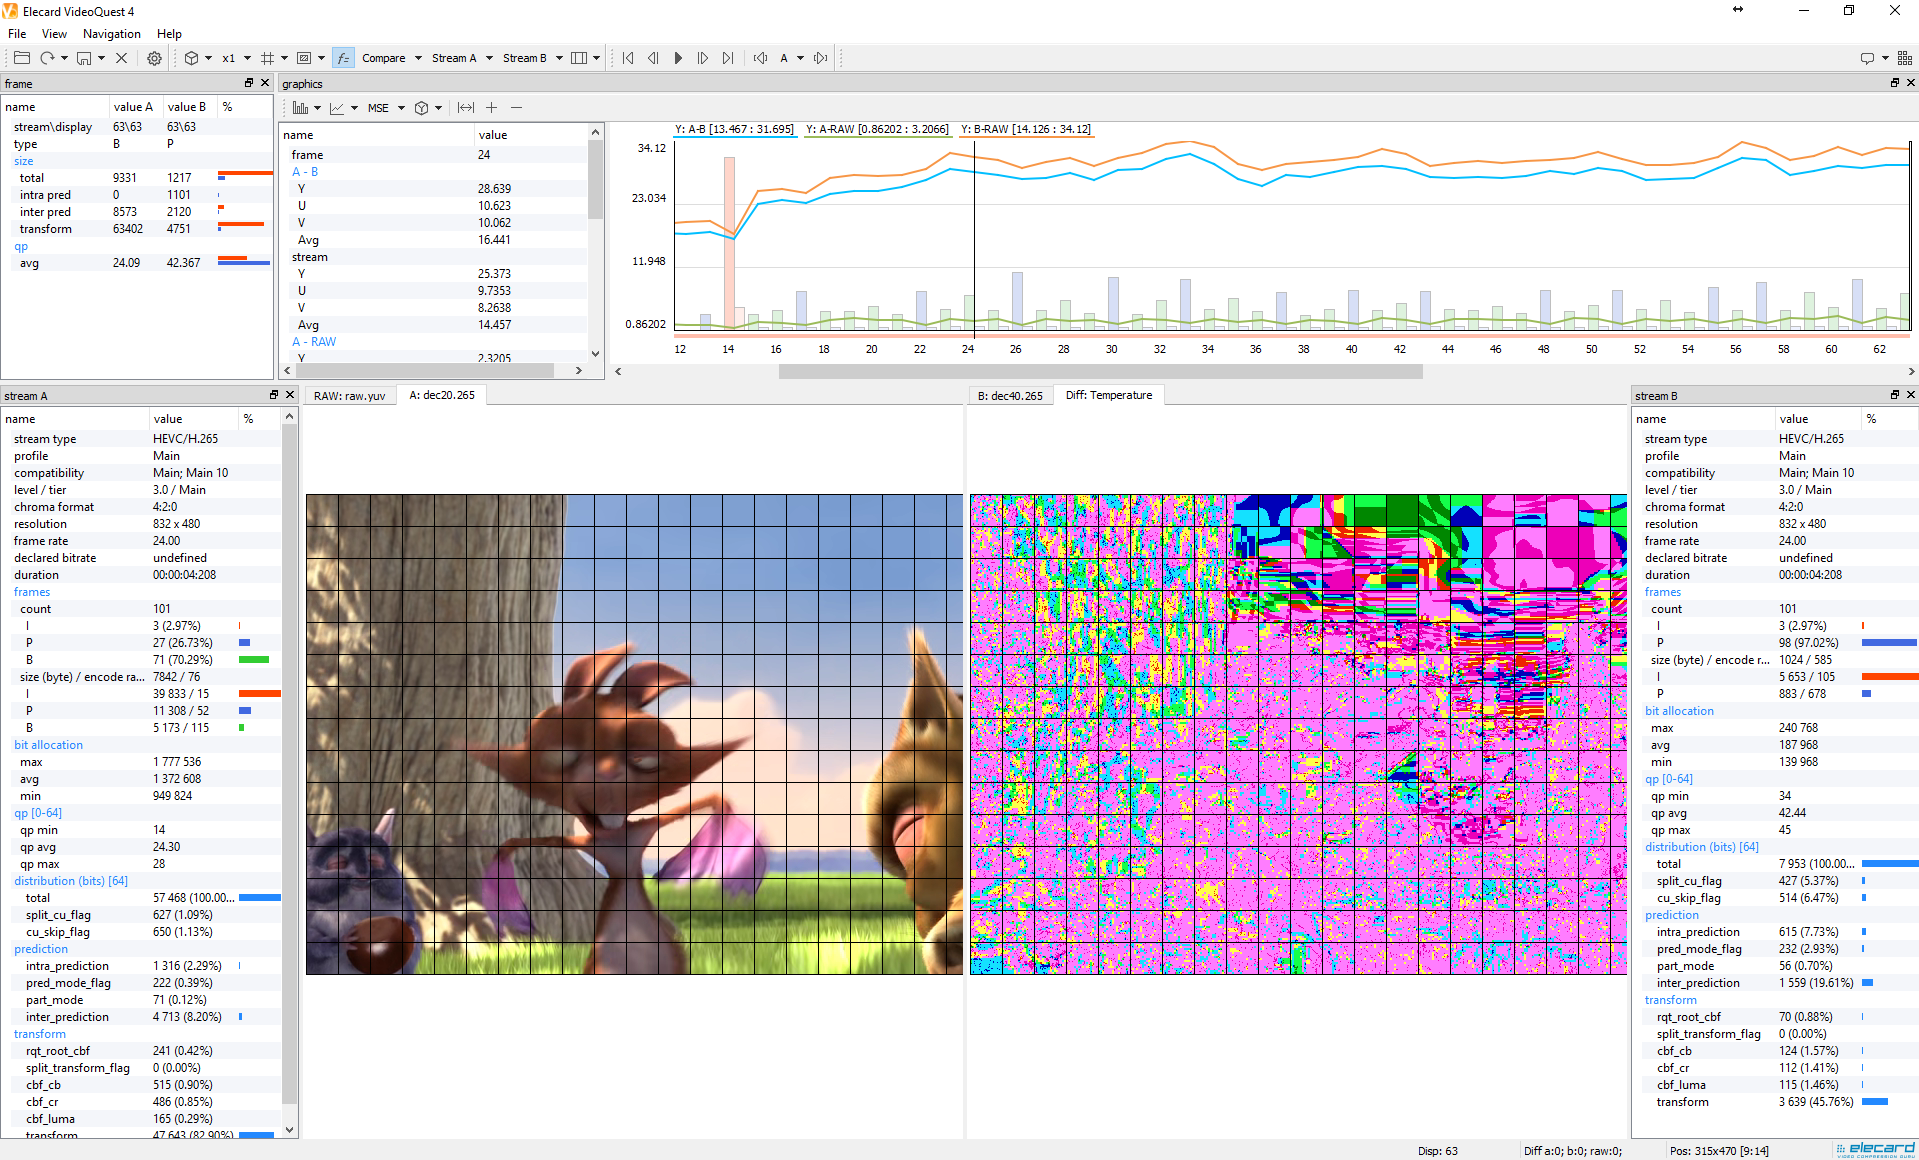This screenshot has width=1919, height=1160.
Task: Open the dropdown arrow beside save icon
Action: point(101,58)
